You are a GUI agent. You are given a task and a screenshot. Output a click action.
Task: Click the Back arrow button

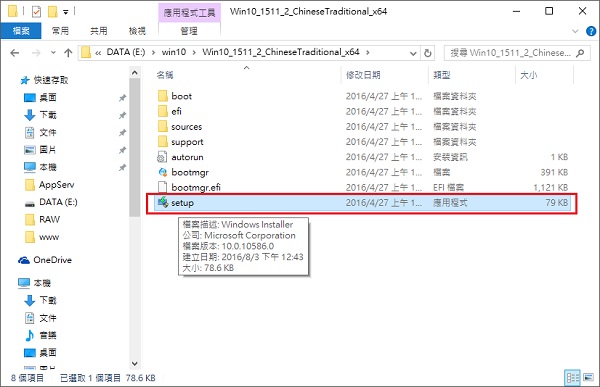tap(15, 53)
